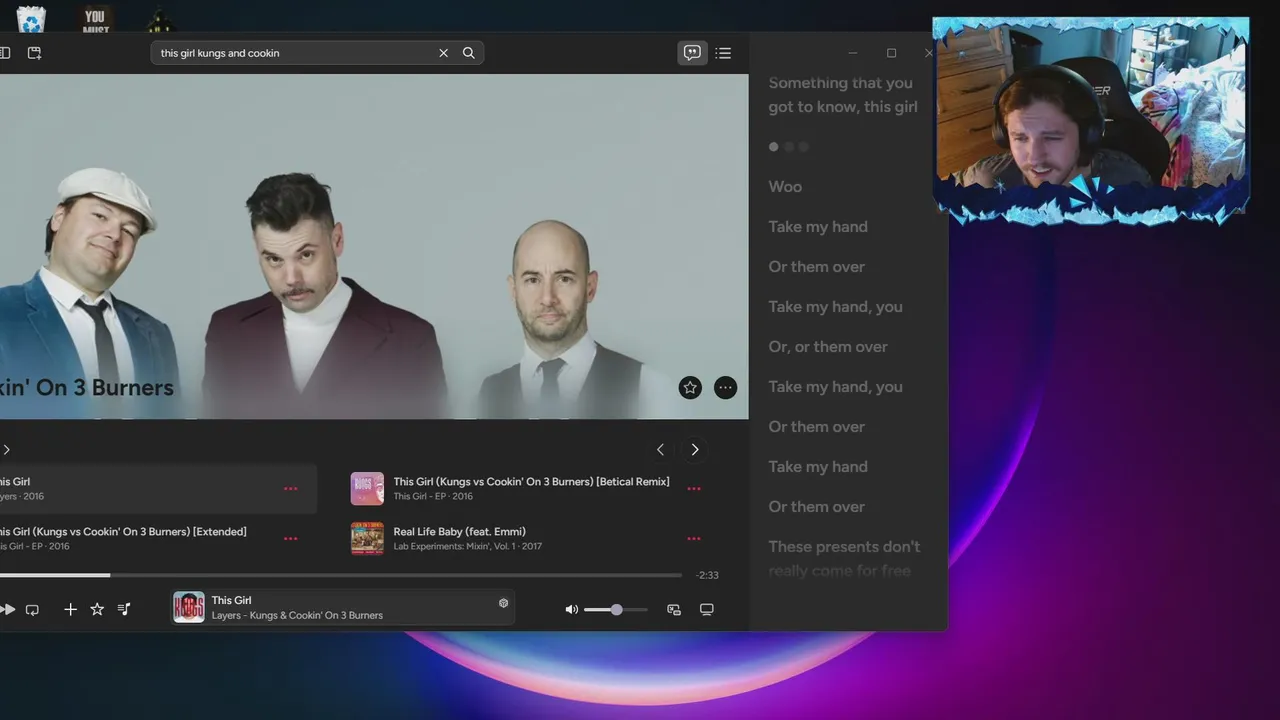Open the play queue list icon
The height and width of the screenshot is (720, 1280).
(x=724, y=53)
